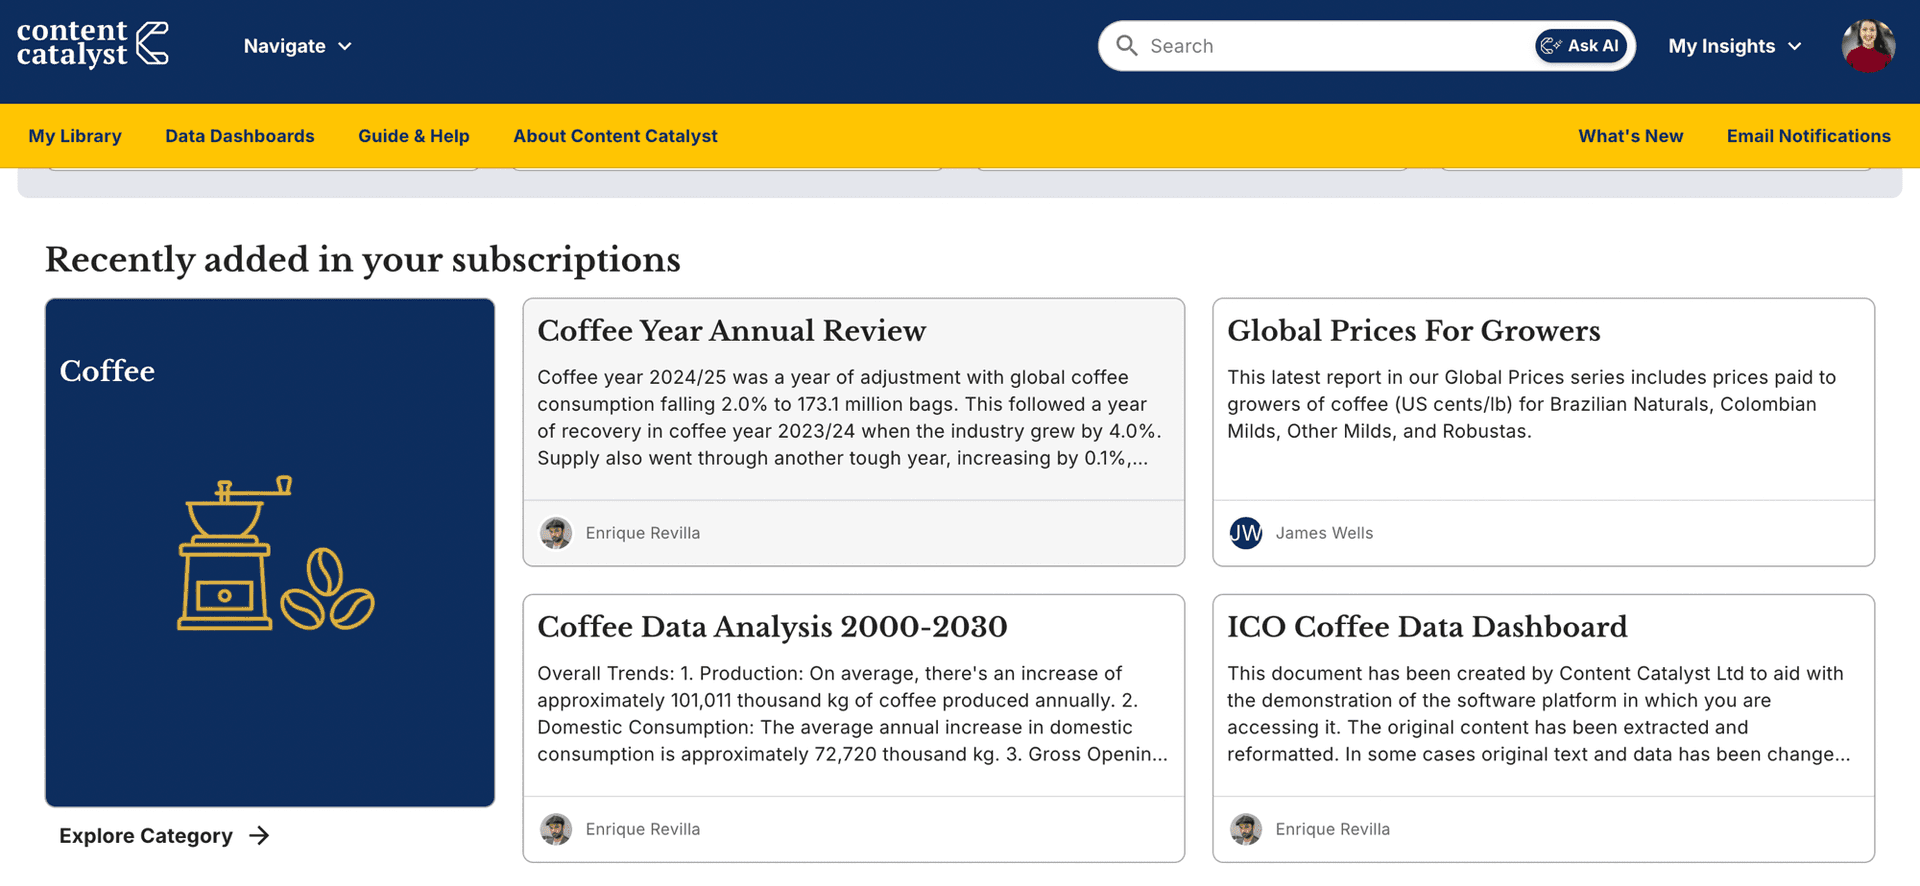Select About Content Catalyst

coord(615,136)
